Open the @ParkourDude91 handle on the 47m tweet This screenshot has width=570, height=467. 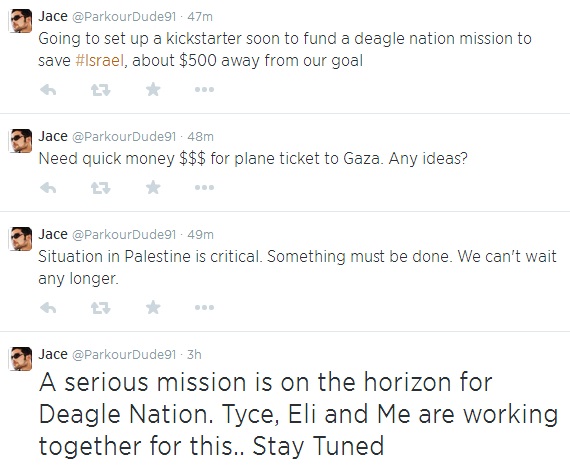[x=124, y=17]
